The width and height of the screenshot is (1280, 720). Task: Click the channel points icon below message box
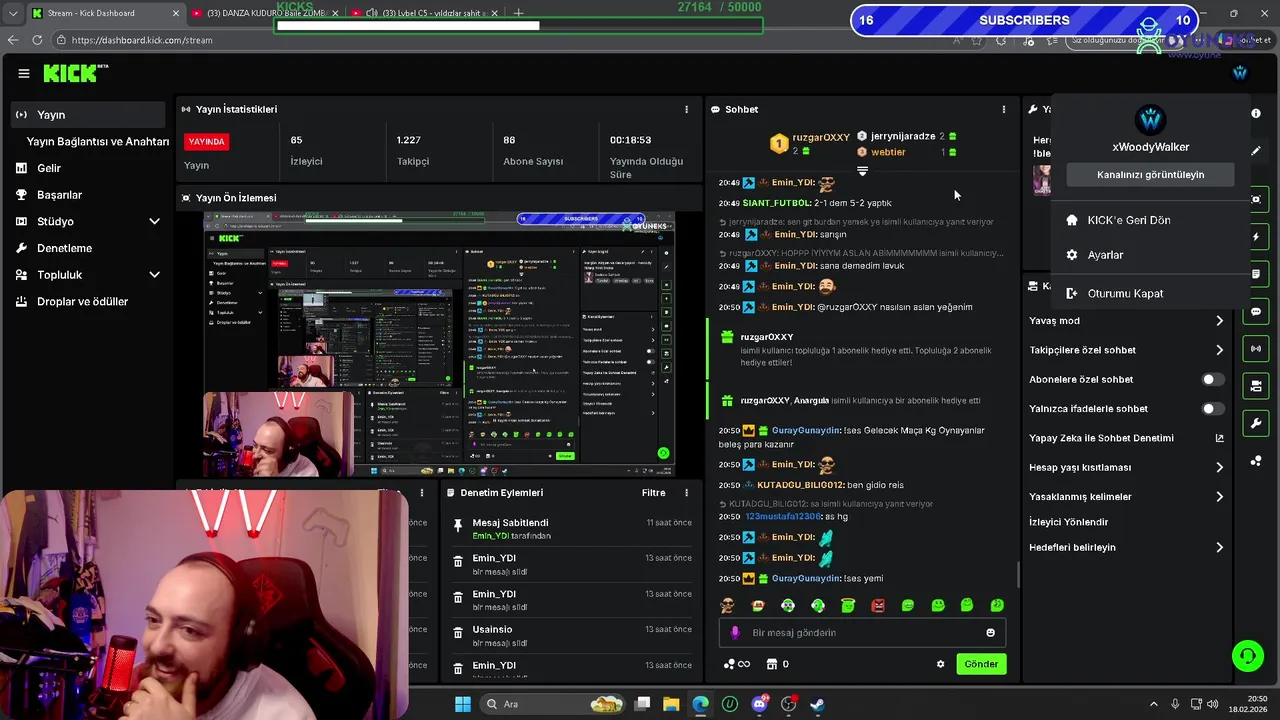[736, 664]
